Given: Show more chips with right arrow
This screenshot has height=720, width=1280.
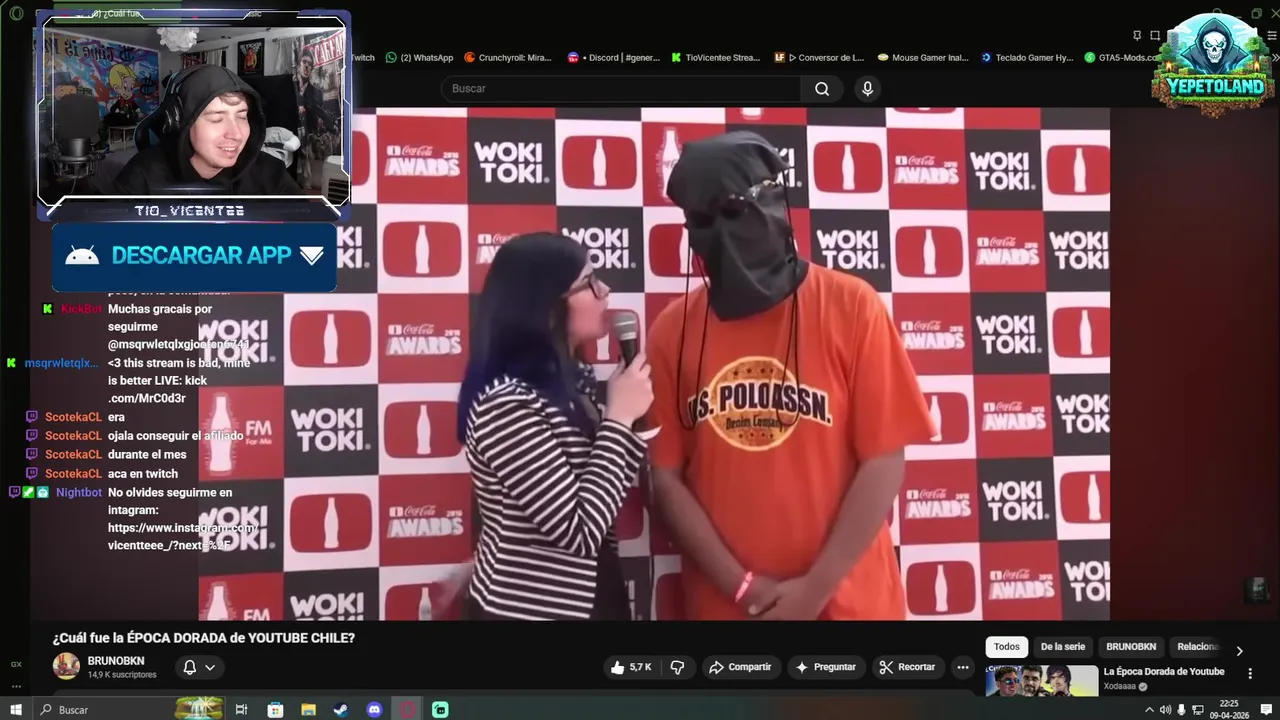Looking at the screenshot, I should (1239, 651).
